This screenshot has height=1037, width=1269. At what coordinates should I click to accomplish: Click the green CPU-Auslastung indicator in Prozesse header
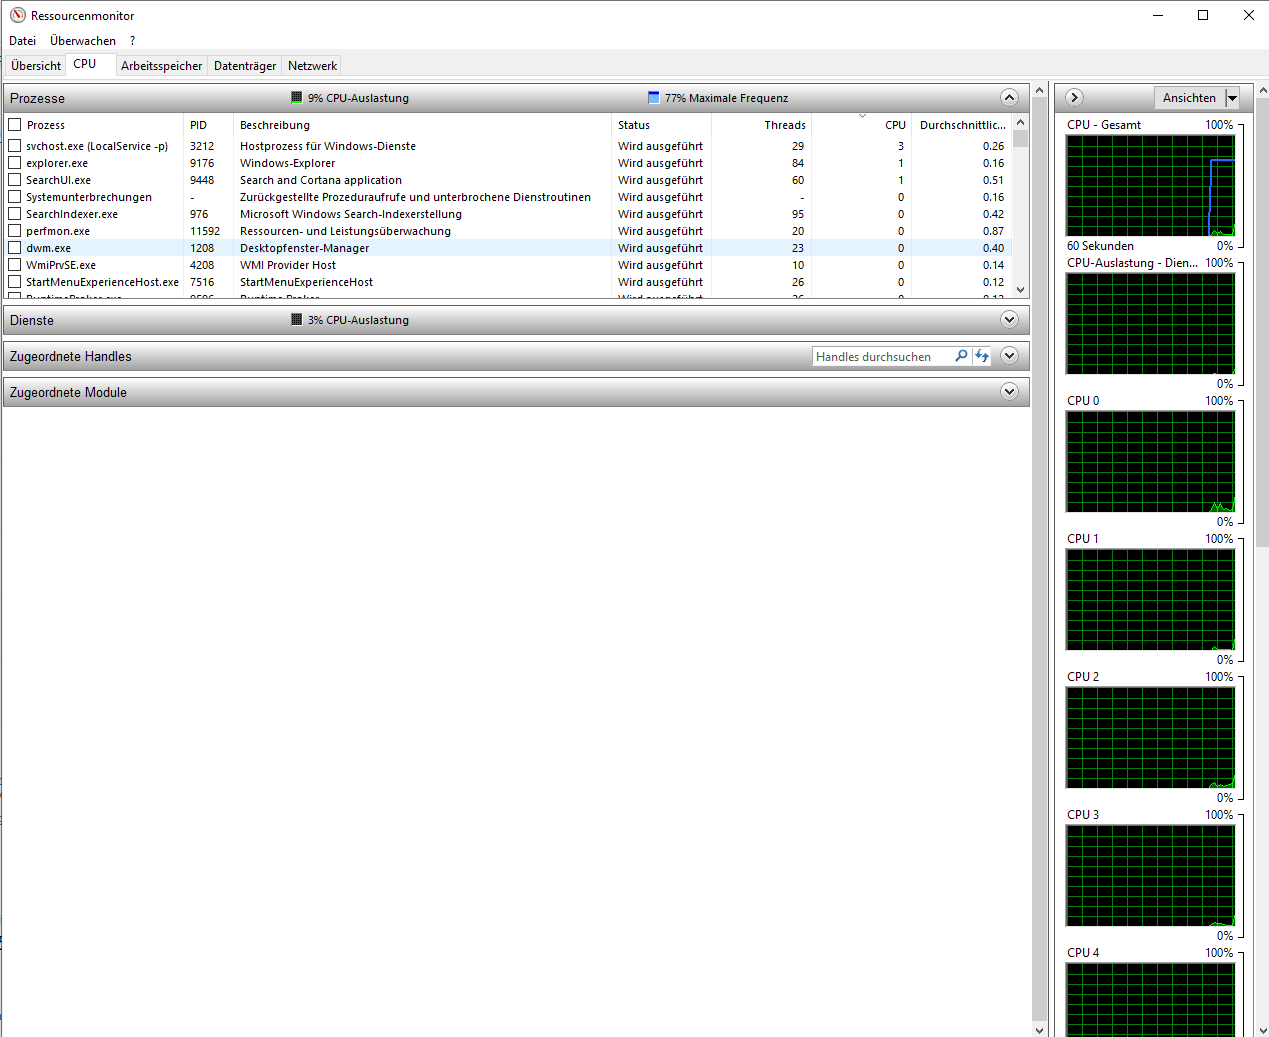296,98
